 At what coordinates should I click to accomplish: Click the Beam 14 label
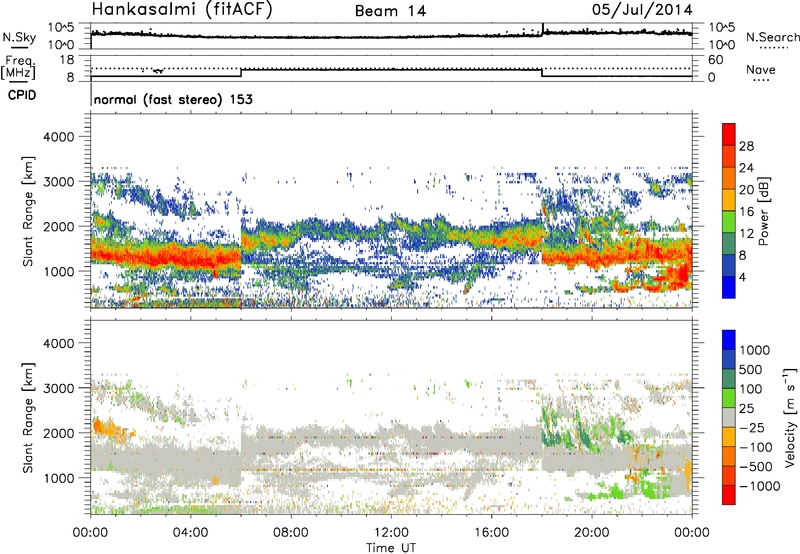click(390, 11)
